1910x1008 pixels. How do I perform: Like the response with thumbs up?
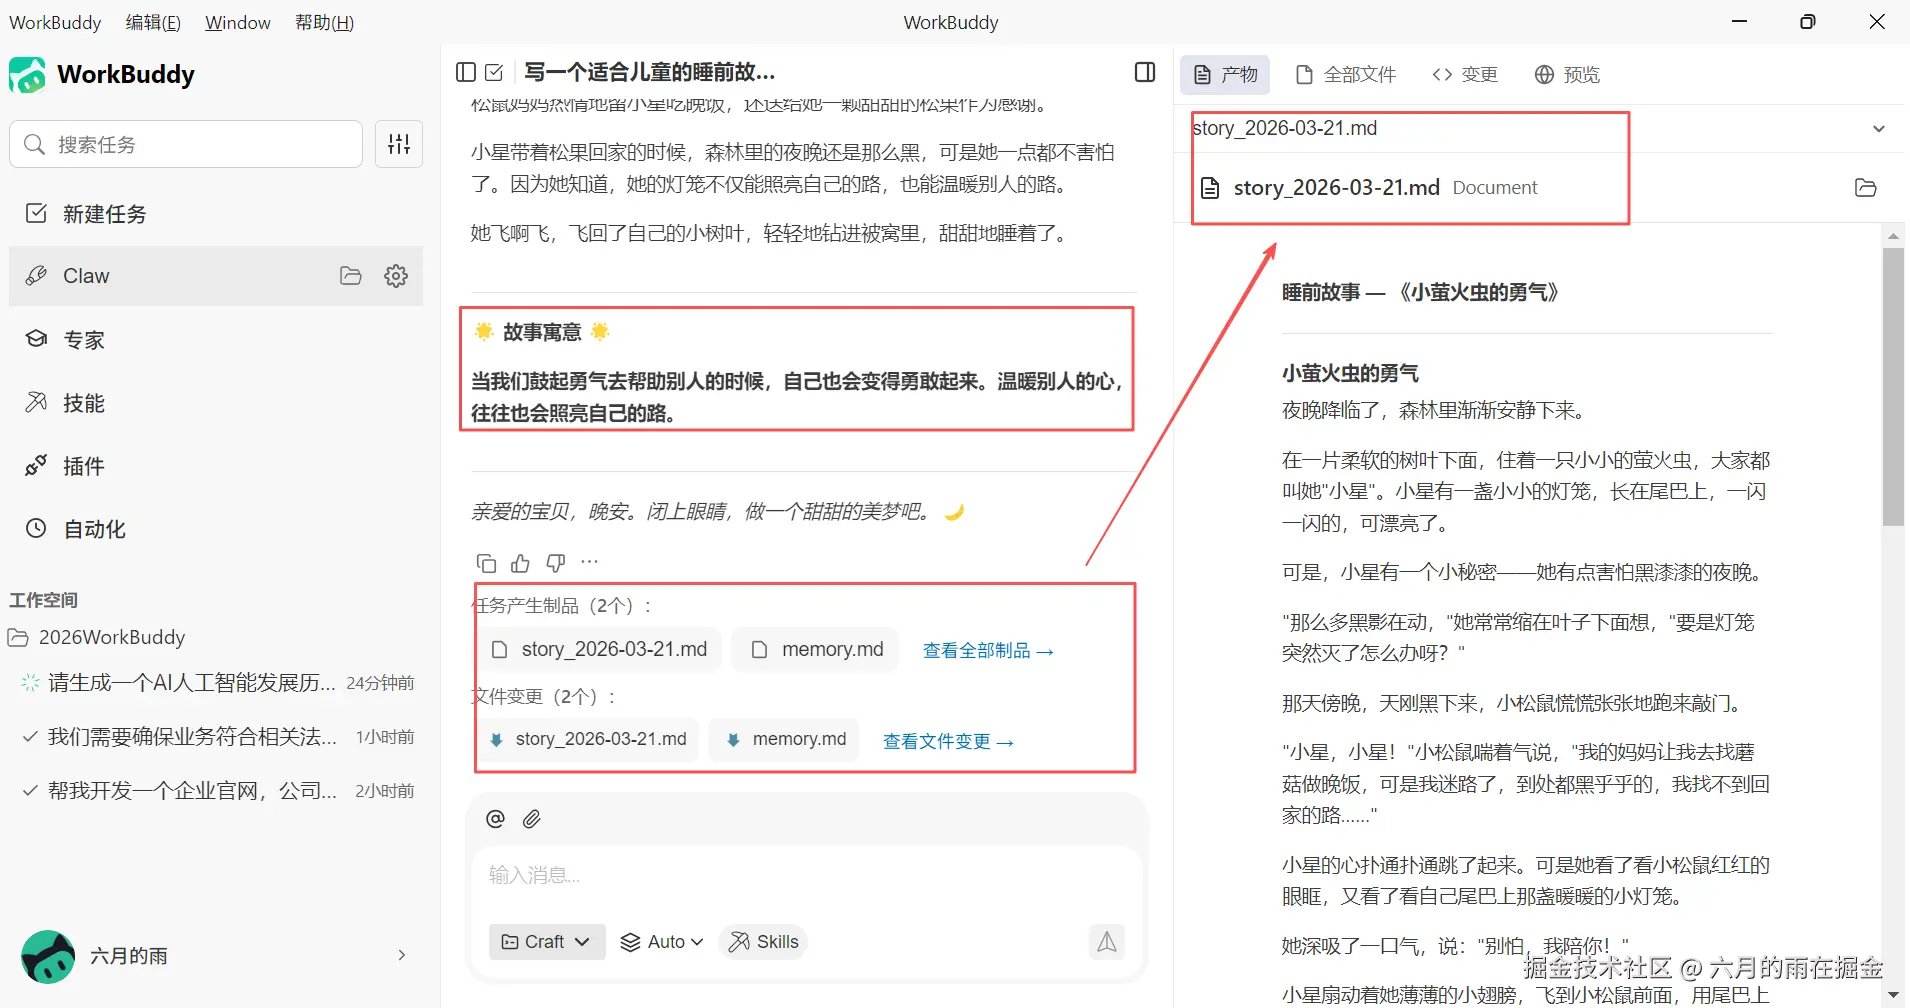click(520, 563)
